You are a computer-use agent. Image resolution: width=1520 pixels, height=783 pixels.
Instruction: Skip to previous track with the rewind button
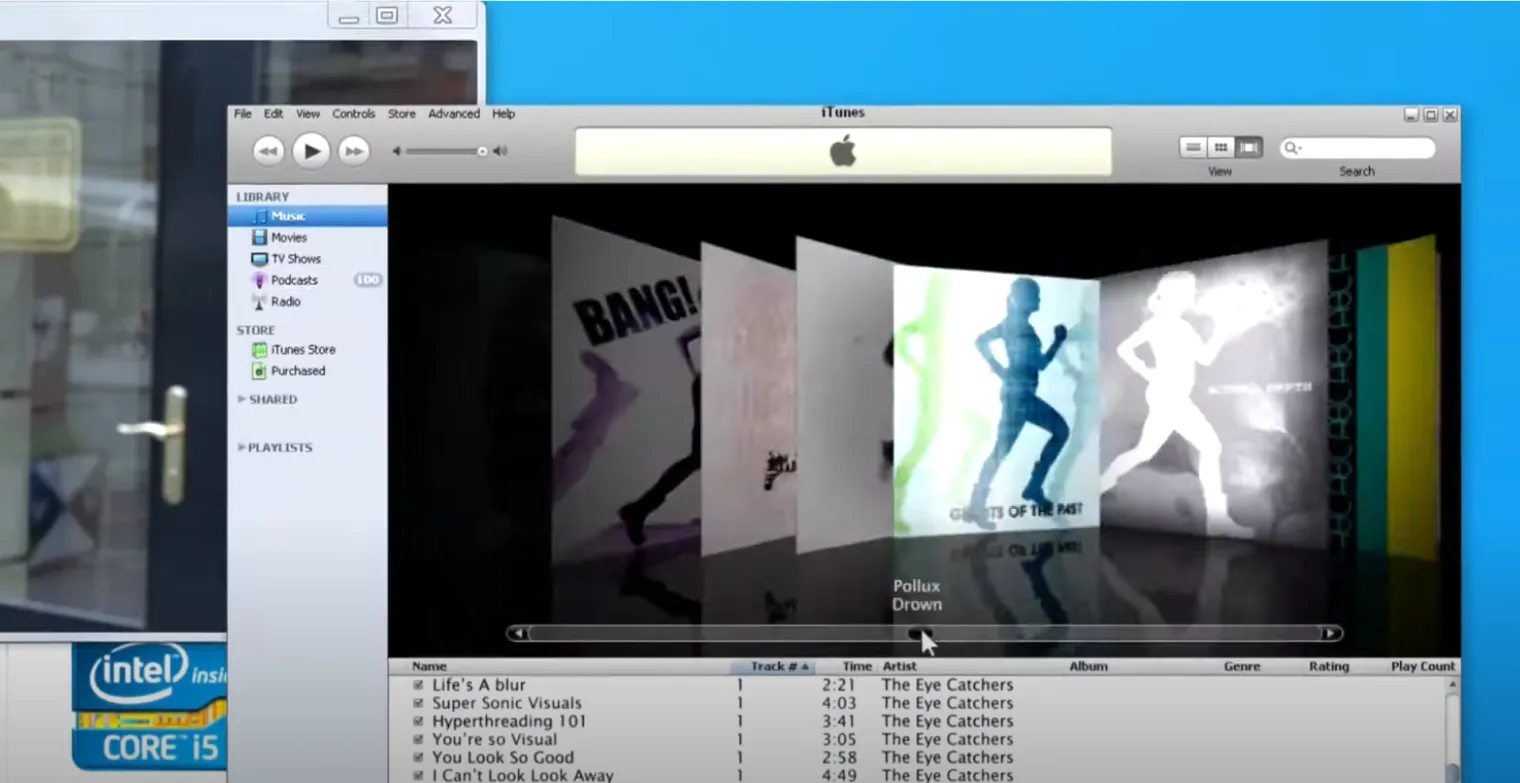point(268,151)
